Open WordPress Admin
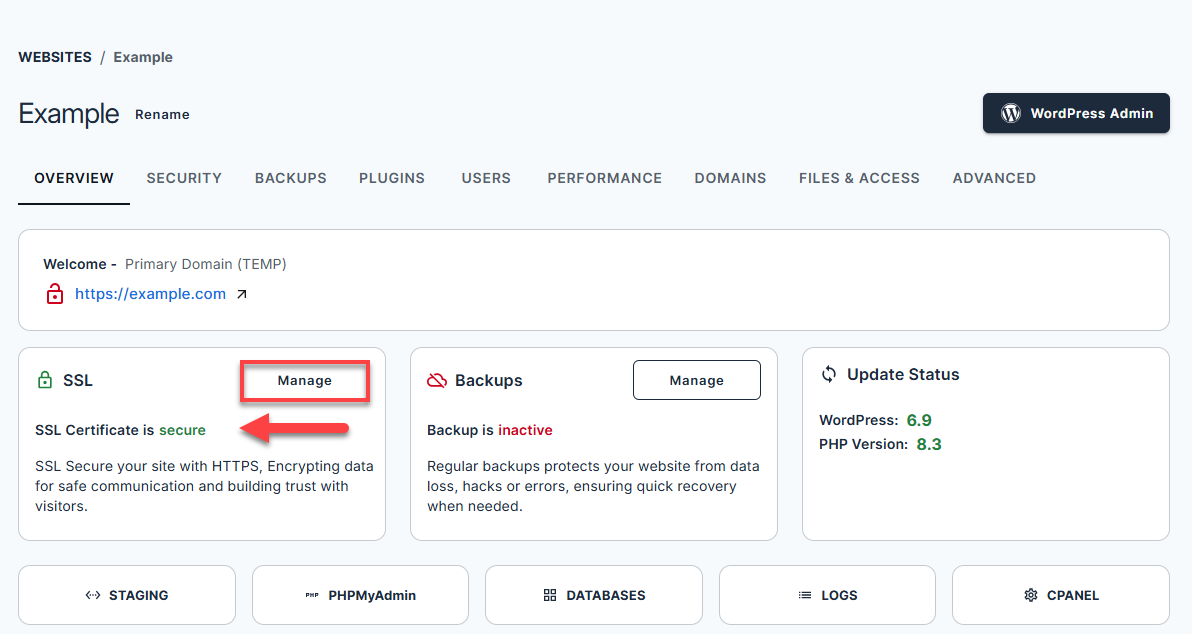This screenshot has height=634, width=1192. point(1076,113)
